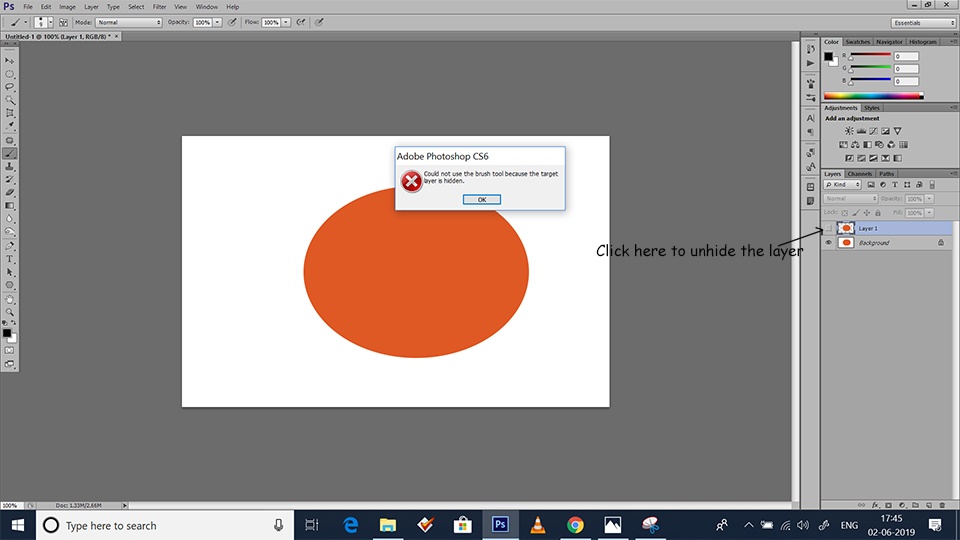Toggle lock transparent pixels
The width and height of the screenshot is (960, 540).
tap(844, 212)
